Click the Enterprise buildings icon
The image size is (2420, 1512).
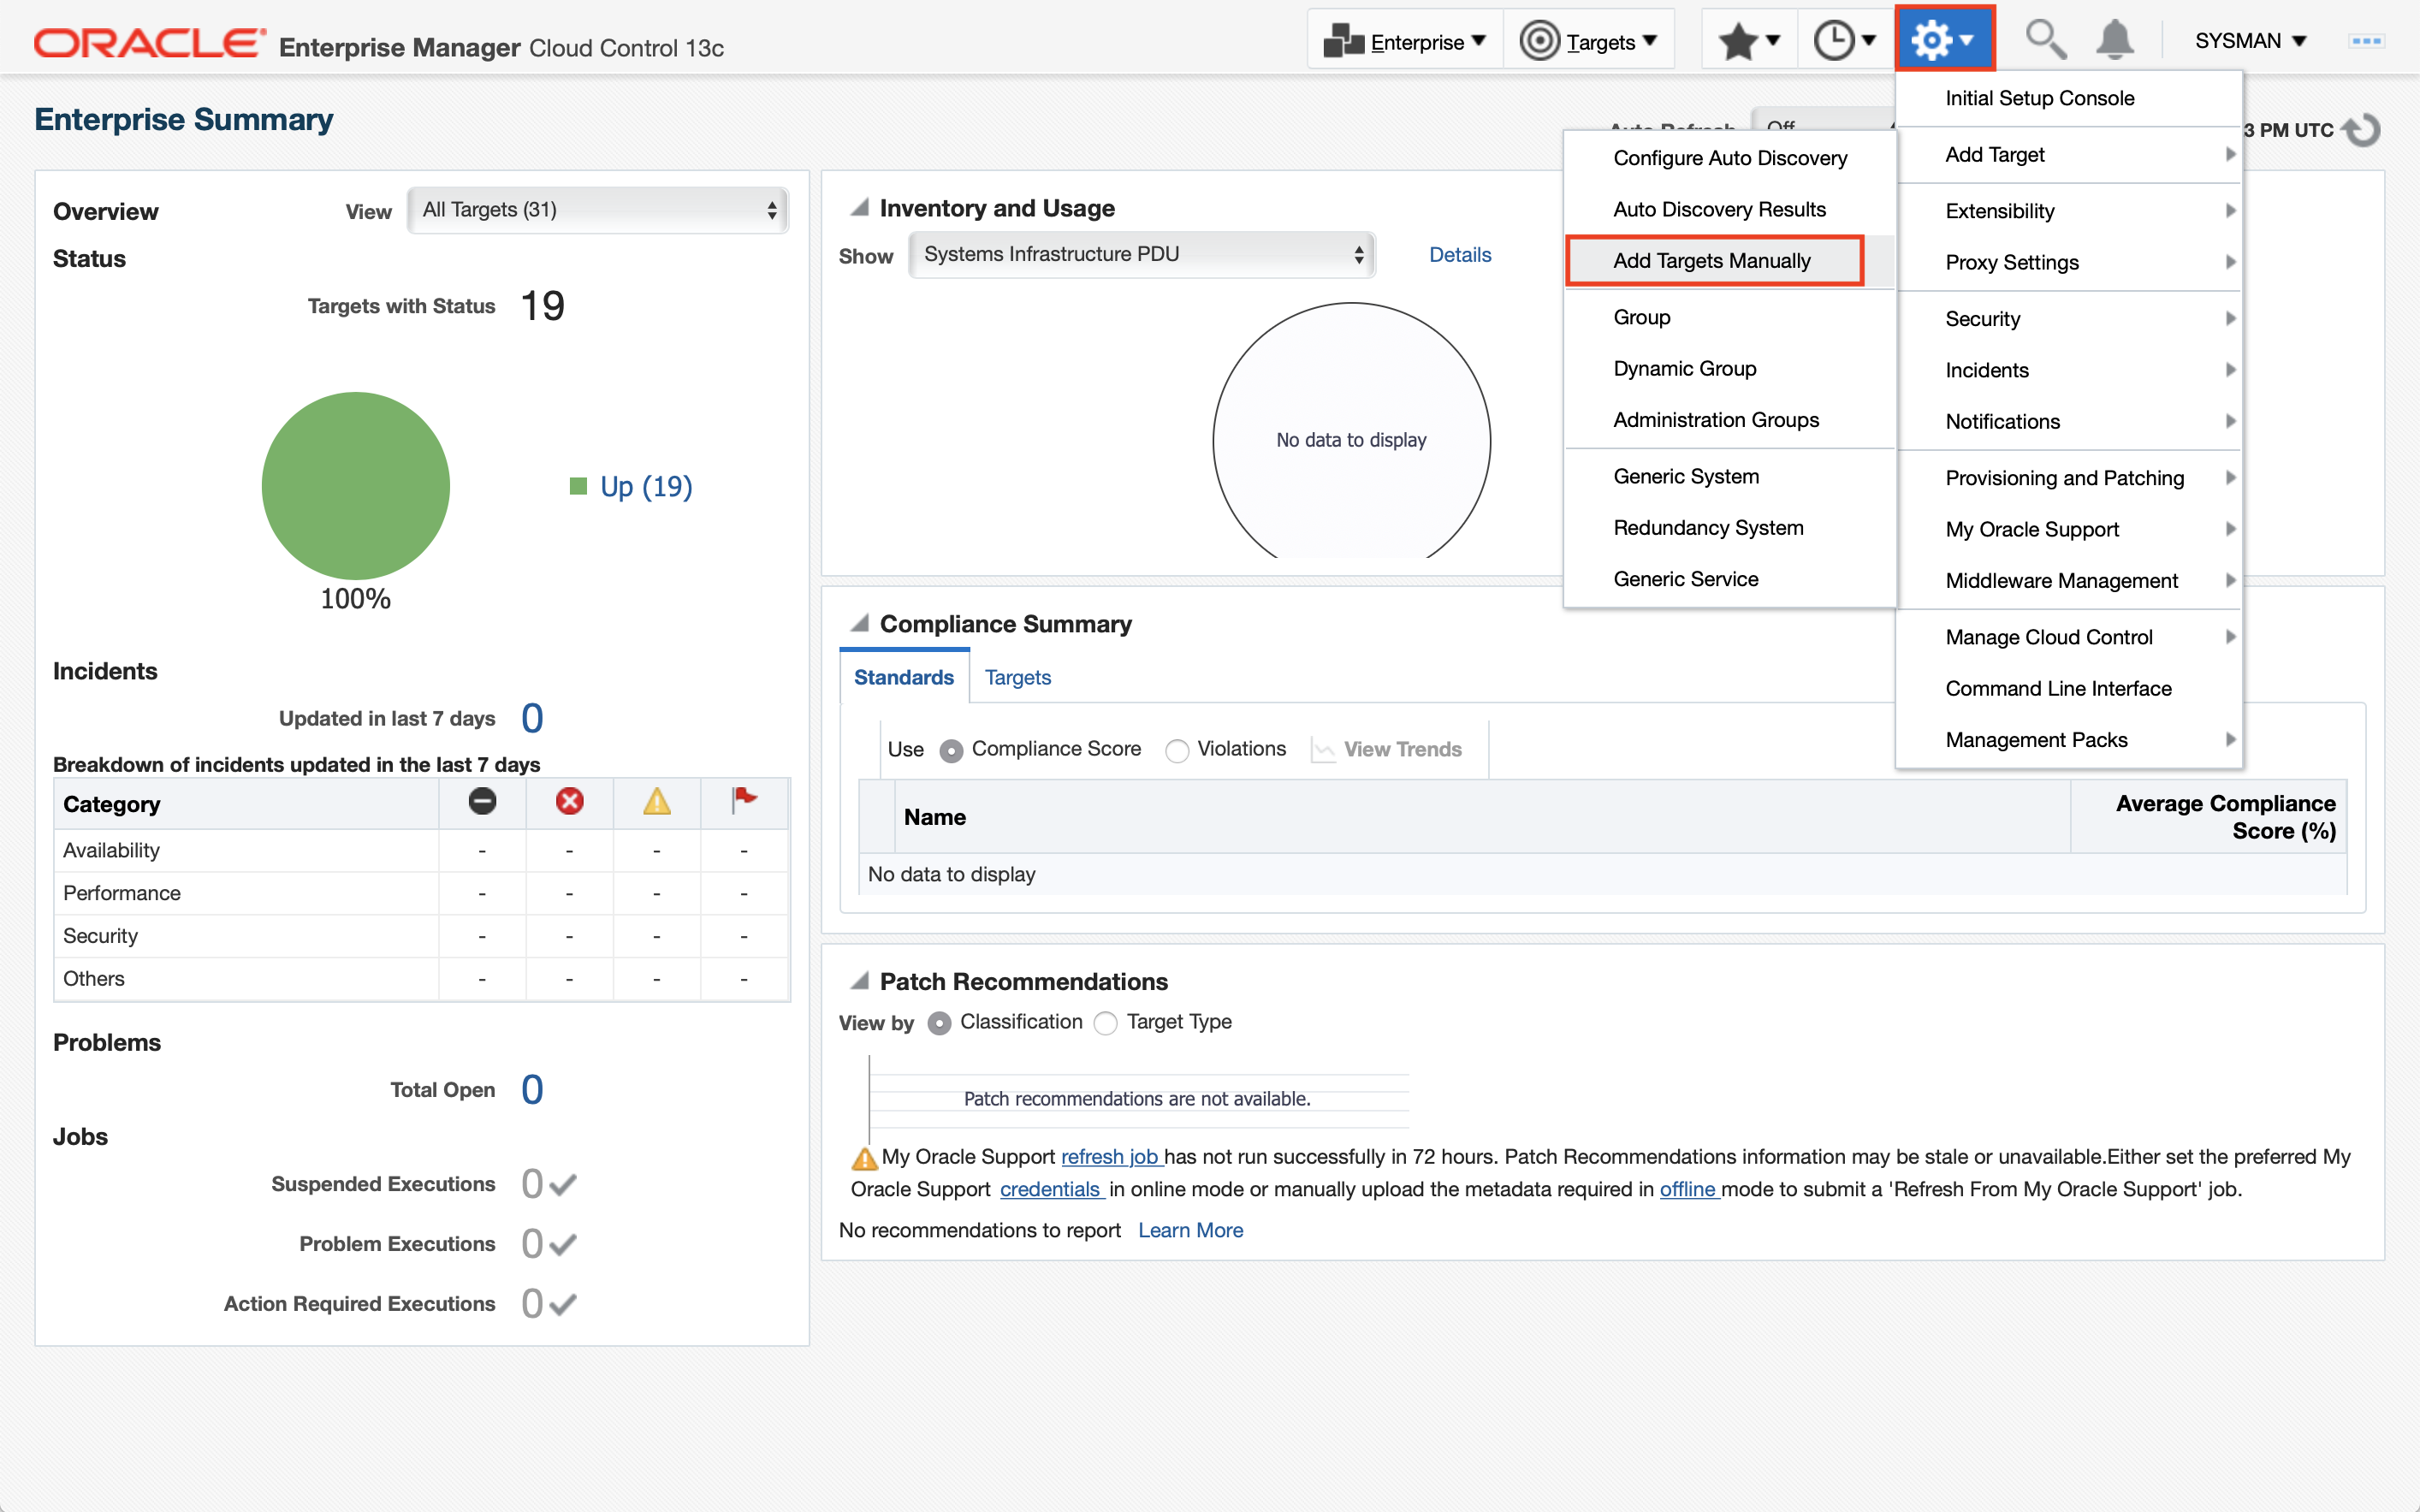pyautogui.click(x=1343, y=41)
